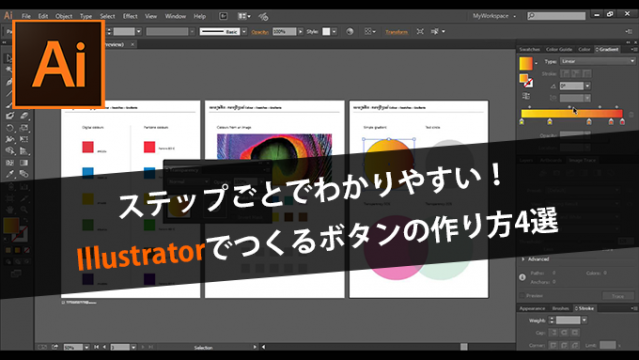Open the Gradient panel flyout menu
Screen dimensions: 639x360
(x=634, y=49)
